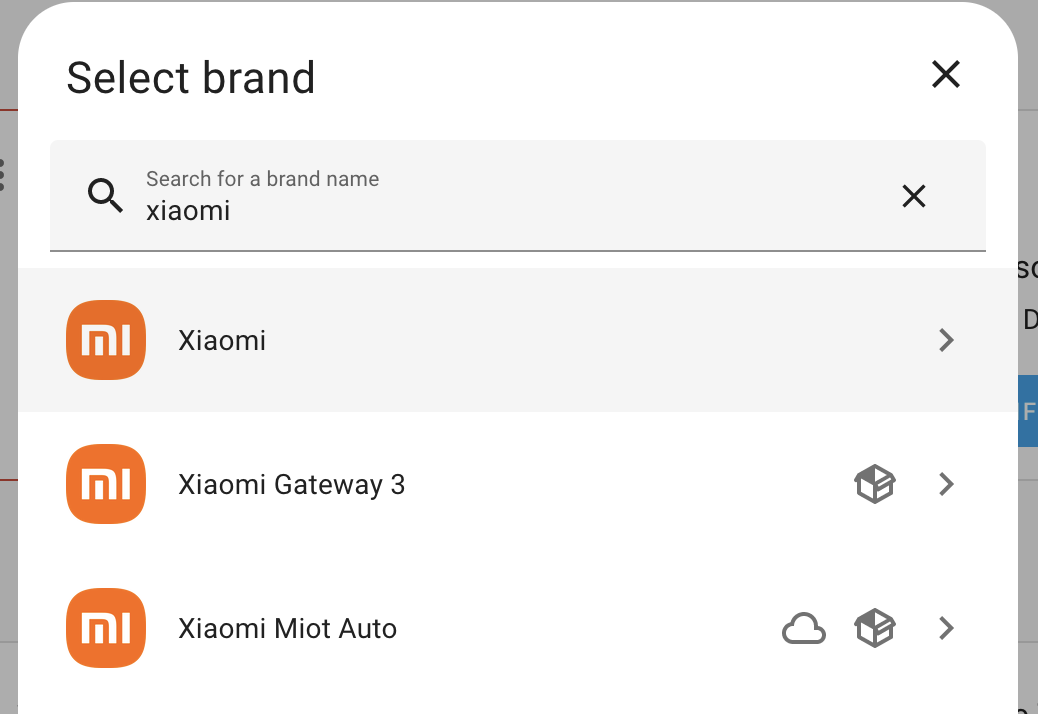Expand Xiaomi Miot Auto using its chevron
This screenshot has width=1038, height=714.
coord(946,628)
